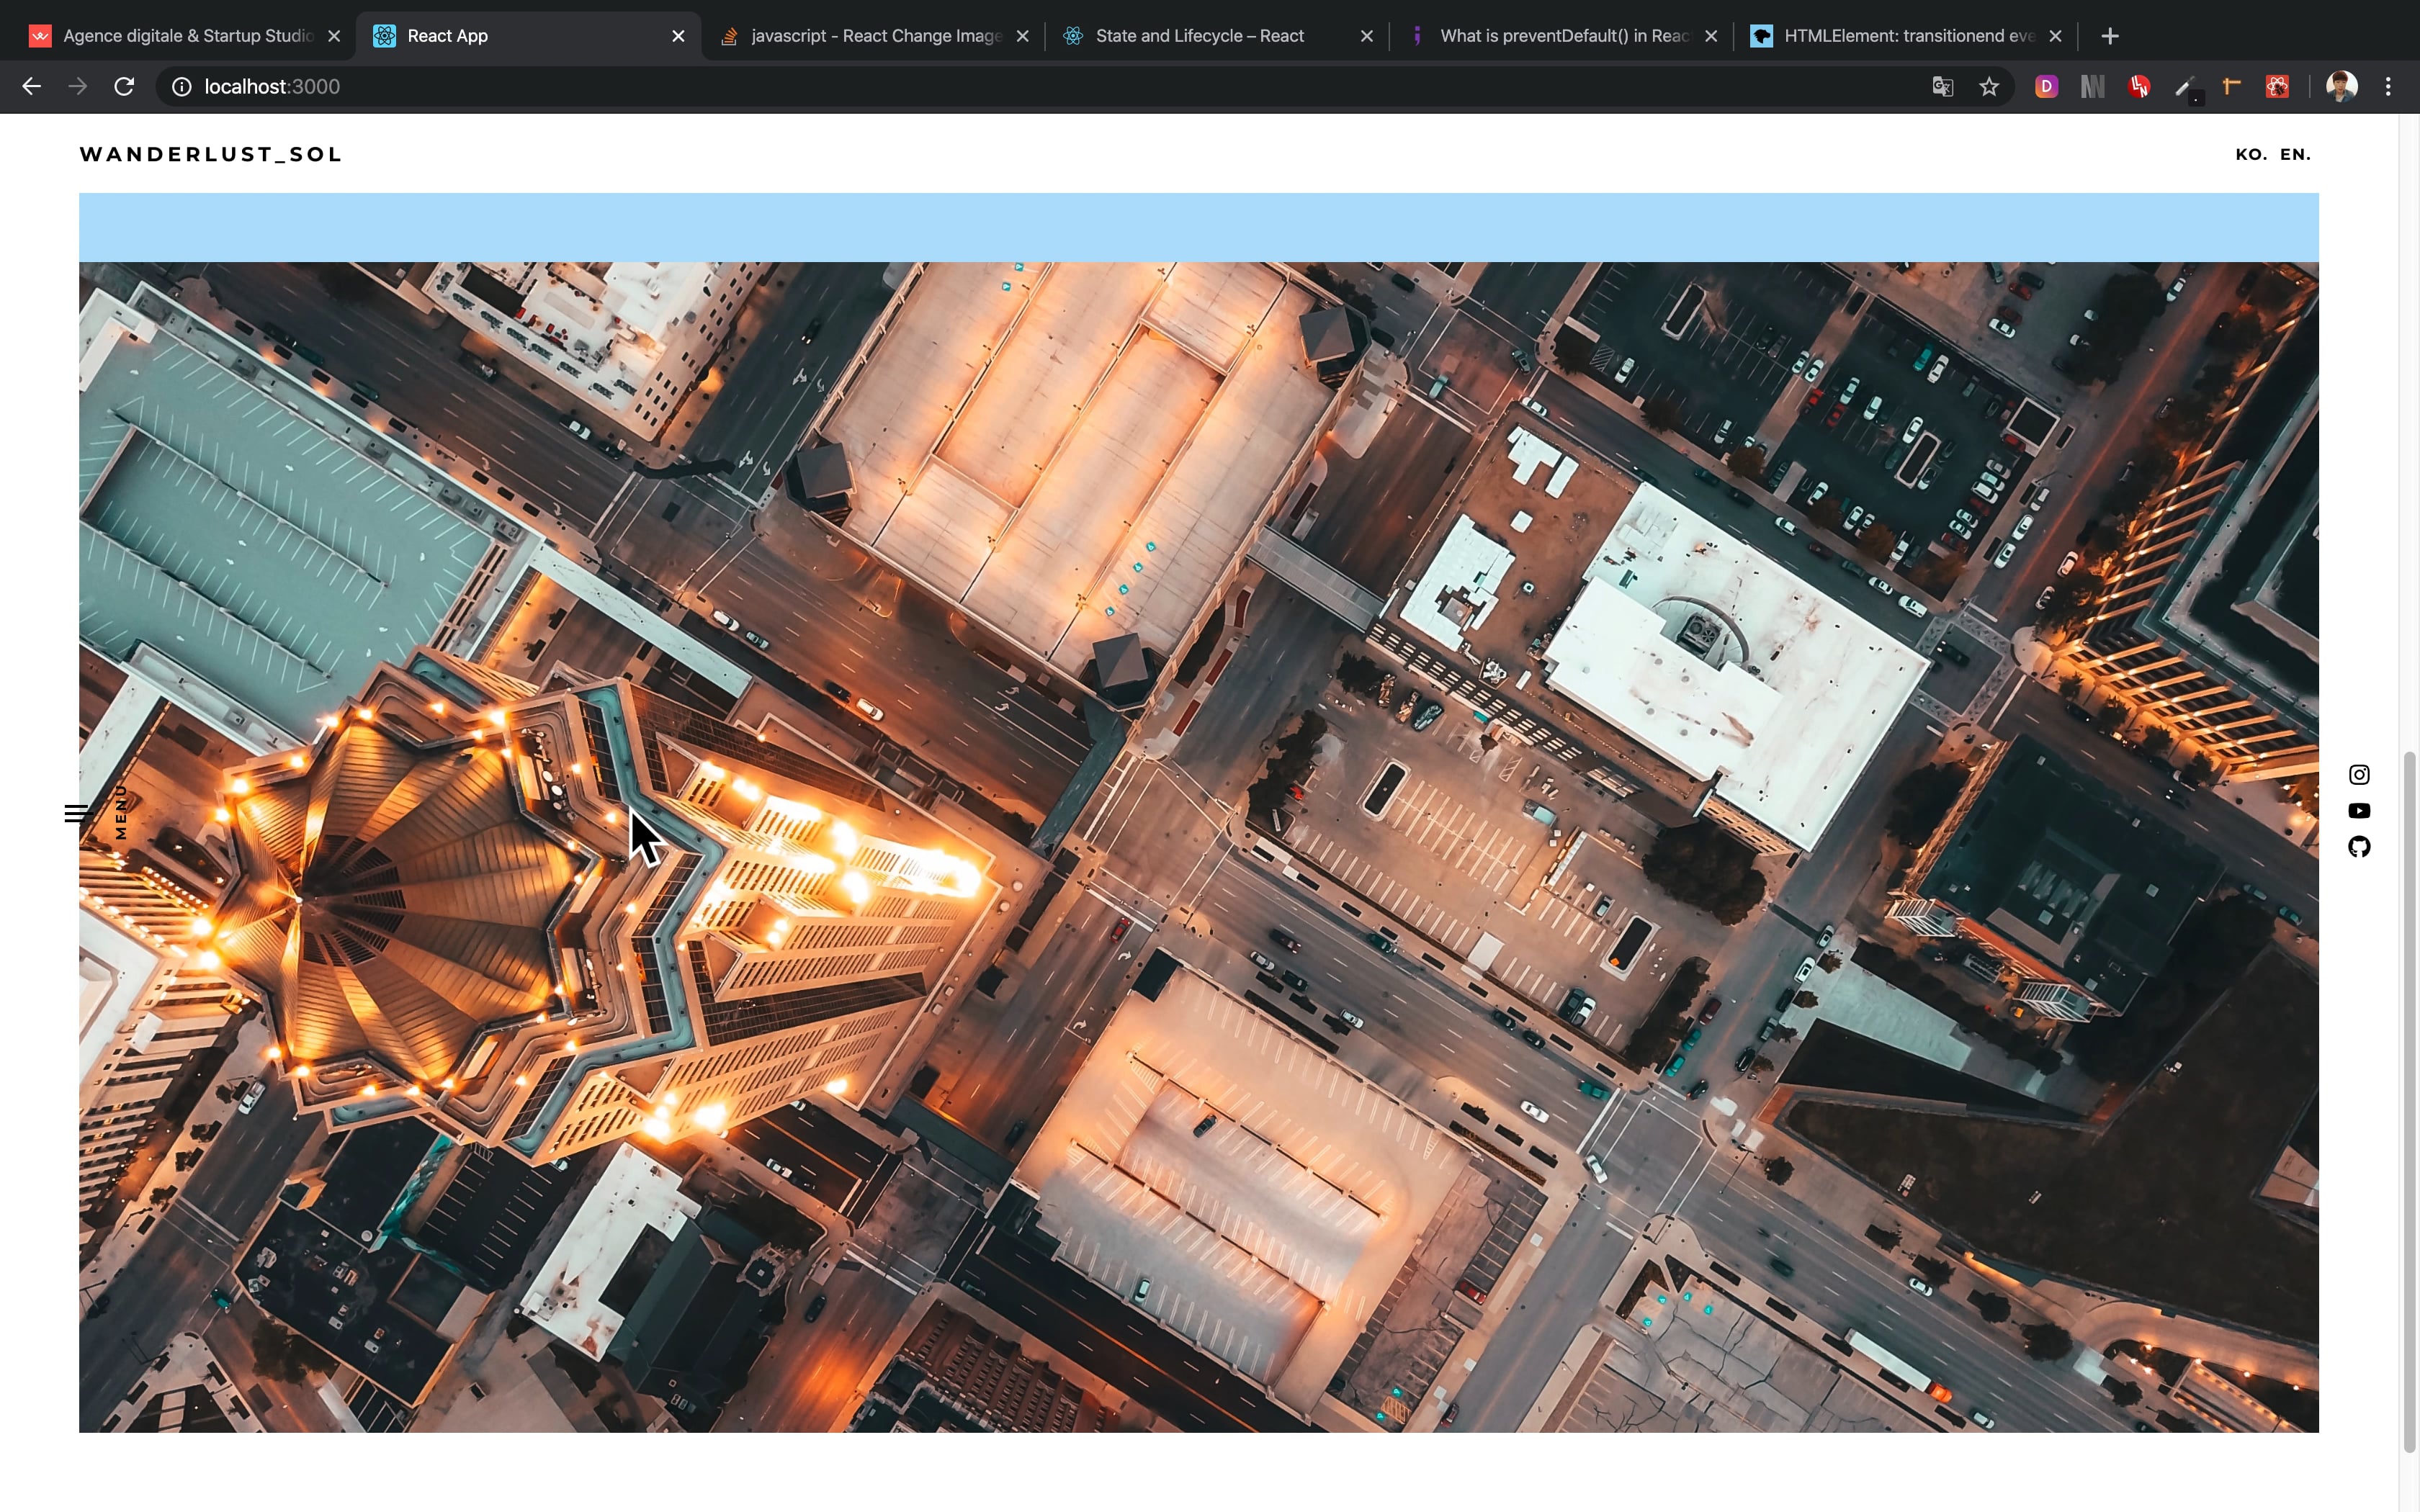Open the translate page icon
Screen dimensions: 2420x1512
[x=1942, y=87]
